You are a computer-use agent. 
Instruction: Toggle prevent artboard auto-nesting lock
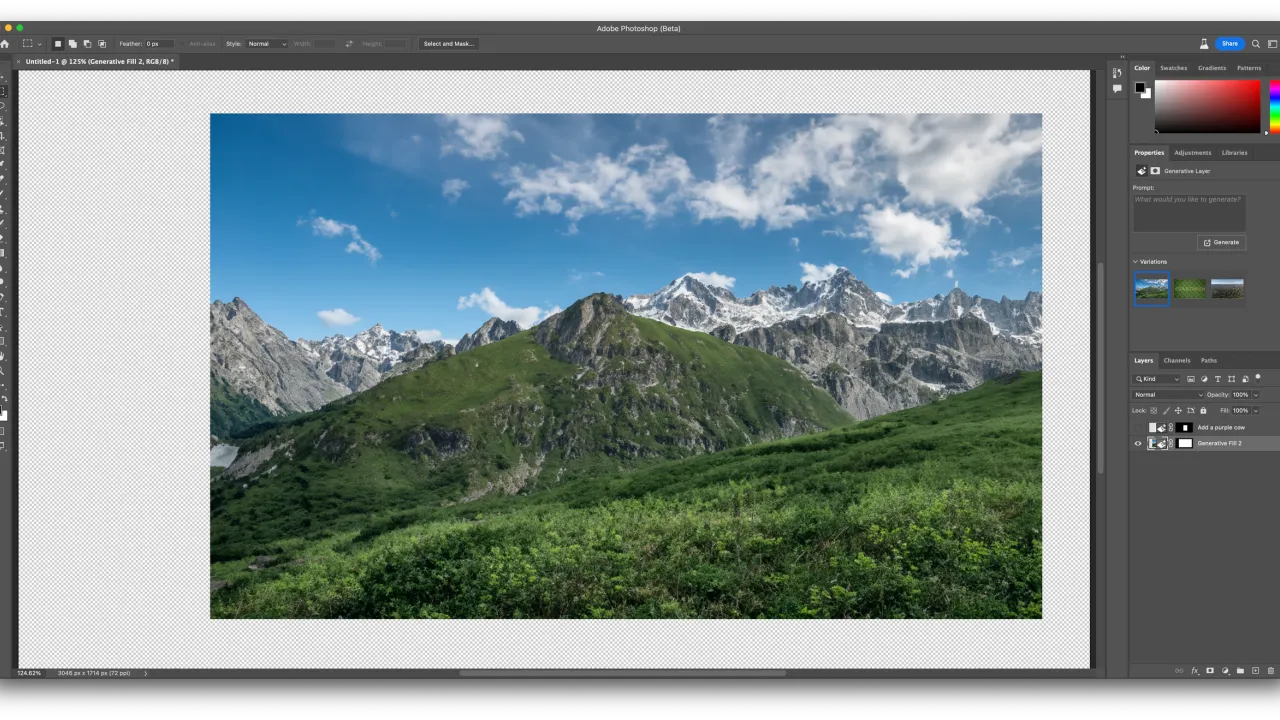(1191, 411)
